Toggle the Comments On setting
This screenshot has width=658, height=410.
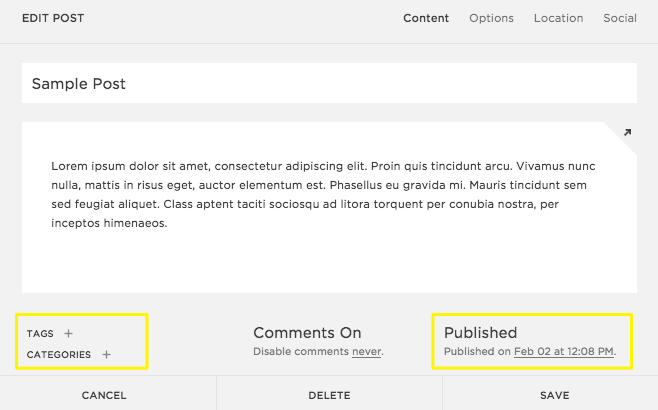click(307, 333)
